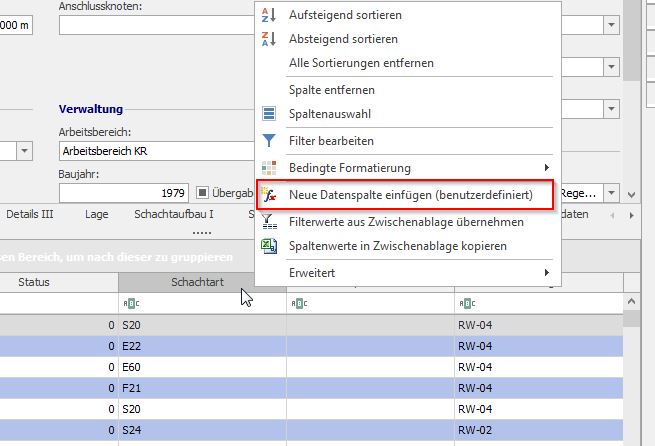Choose Spalte entfernen in the context menu
The width and height of the screenshot is (655, 446).
point(332,90)
